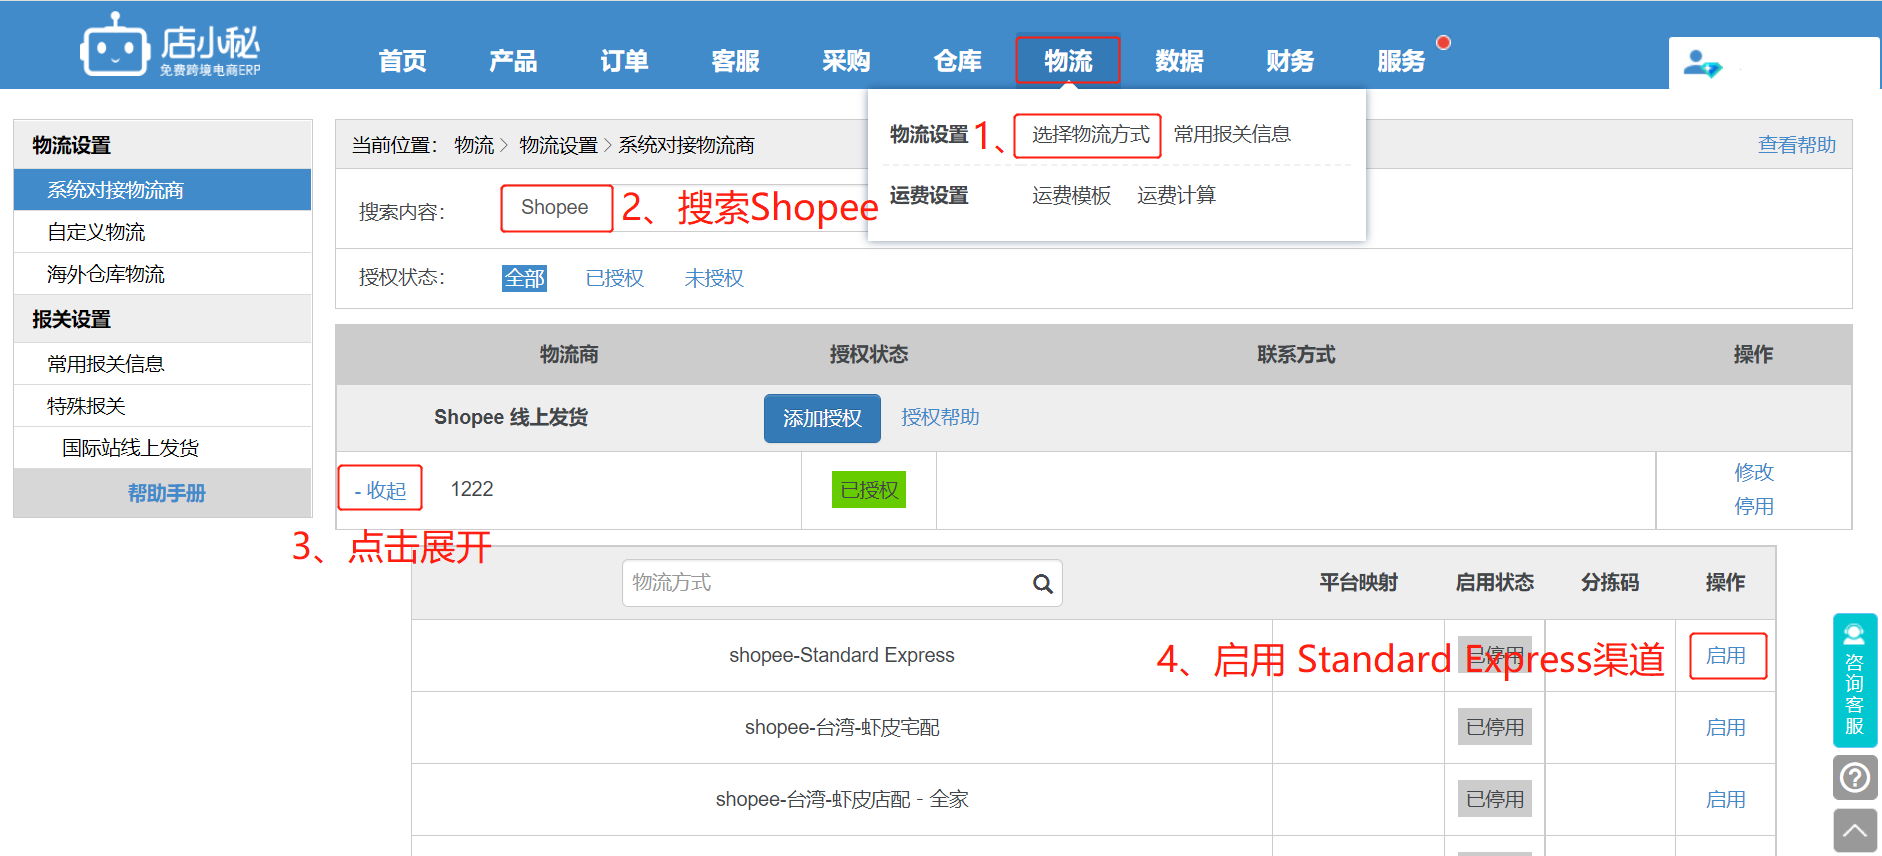Open the 服务 menu
1882x856 pixels.
[1401, 61]
